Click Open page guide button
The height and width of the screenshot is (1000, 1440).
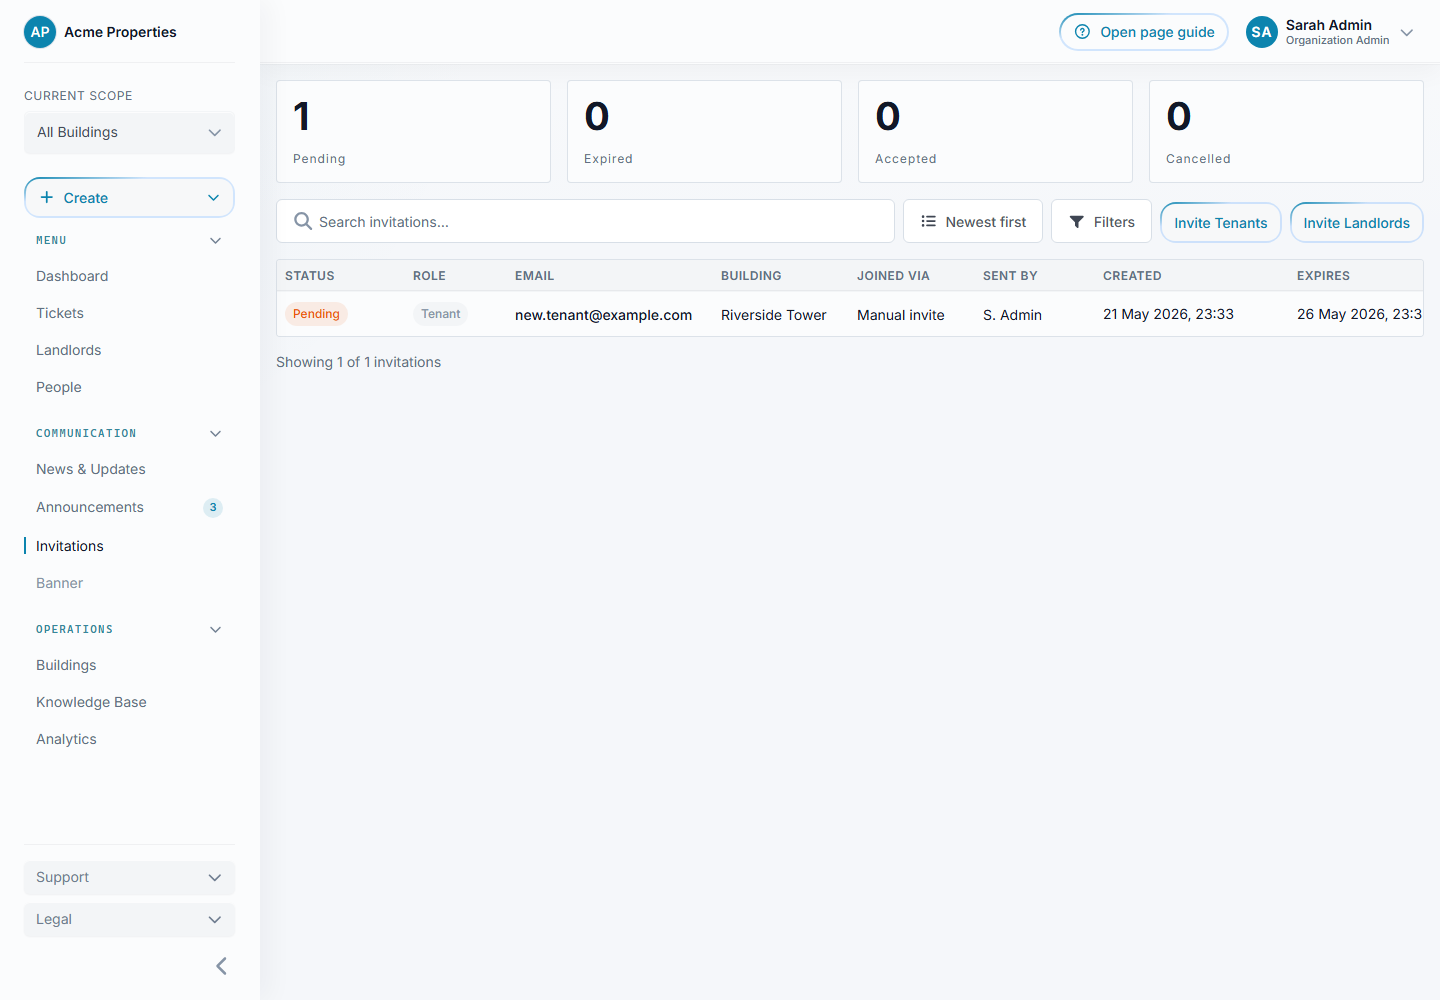1144,32
